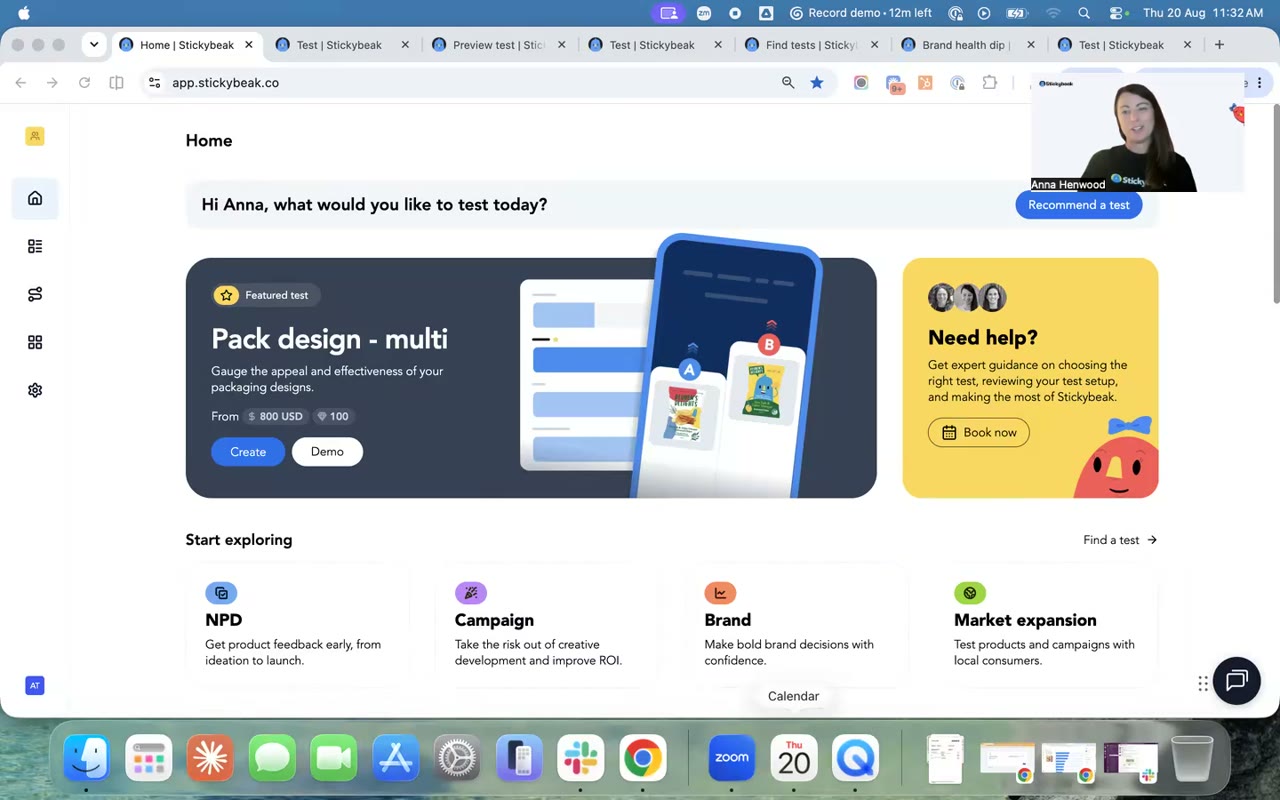Switch to the Brand health dip tab

click(x=968, y=45)
